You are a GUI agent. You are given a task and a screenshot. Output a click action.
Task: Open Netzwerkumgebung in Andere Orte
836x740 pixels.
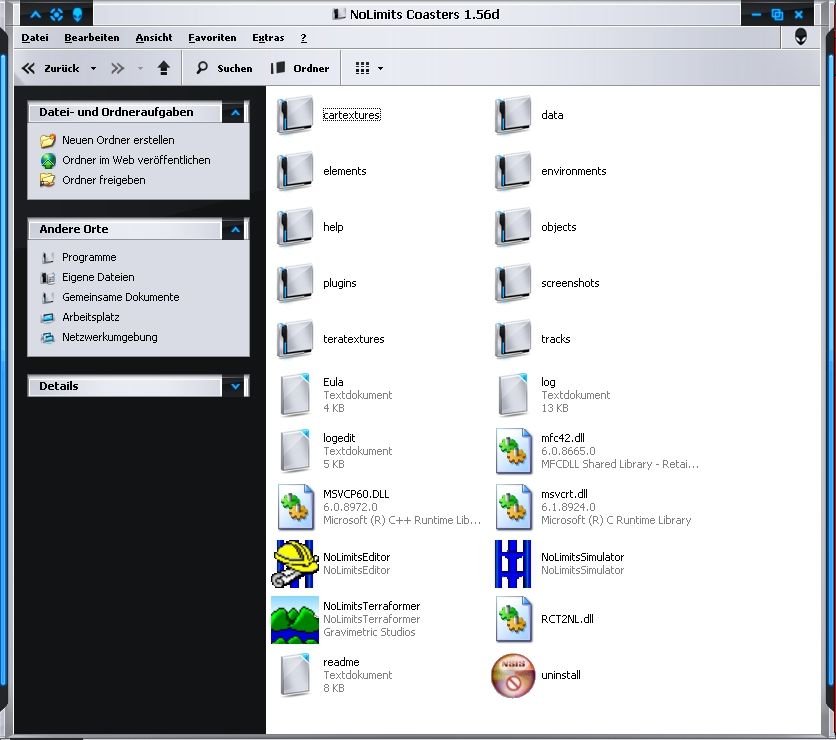point(110,337)
